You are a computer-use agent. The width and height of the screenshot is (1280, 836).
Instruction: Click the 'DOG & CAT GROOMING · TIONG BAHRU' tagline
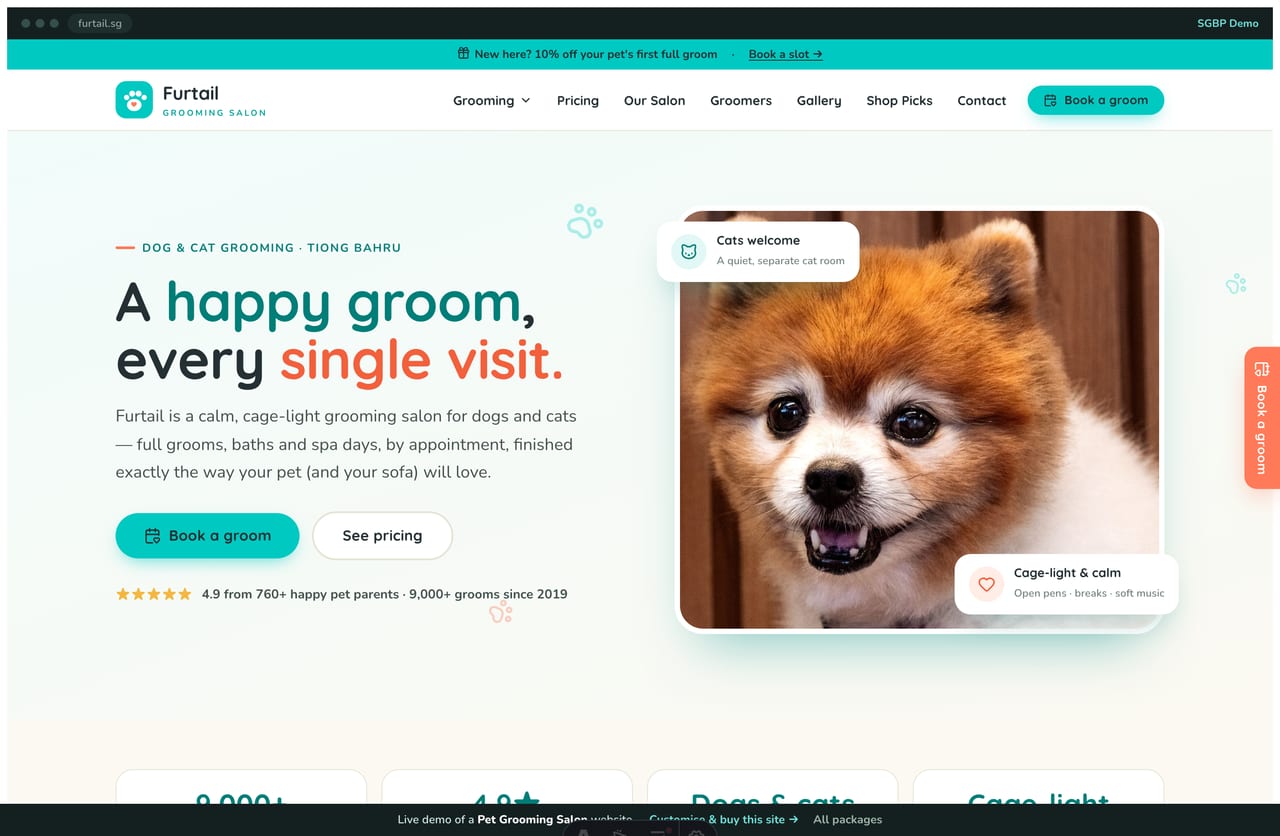point(271,248)
